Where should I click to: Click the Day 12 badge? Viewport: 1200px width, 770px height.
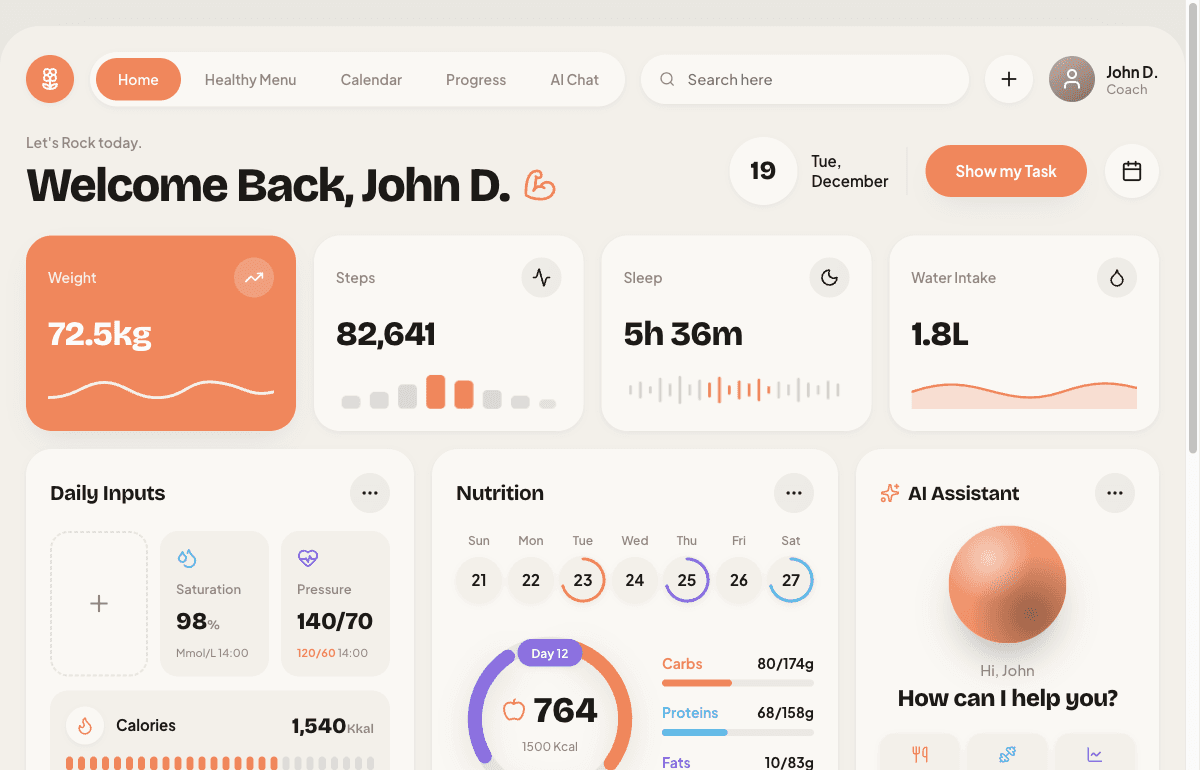click(x=550, y=653)
